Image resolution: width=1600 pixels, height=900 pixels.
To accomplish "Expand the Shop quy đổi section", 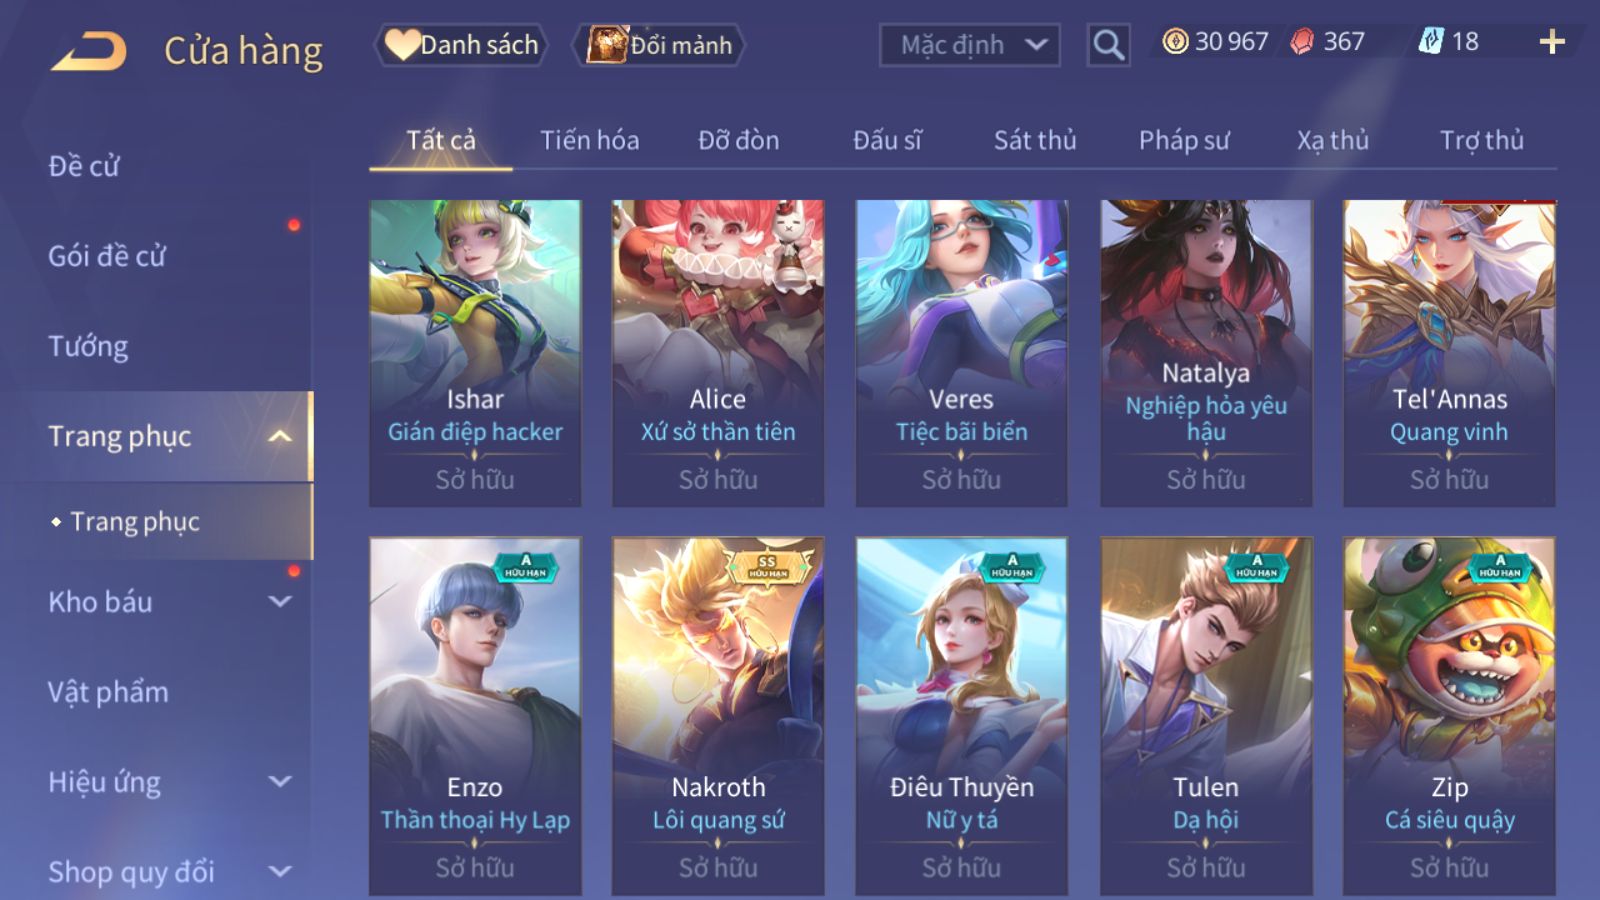I will click(166, 872).
